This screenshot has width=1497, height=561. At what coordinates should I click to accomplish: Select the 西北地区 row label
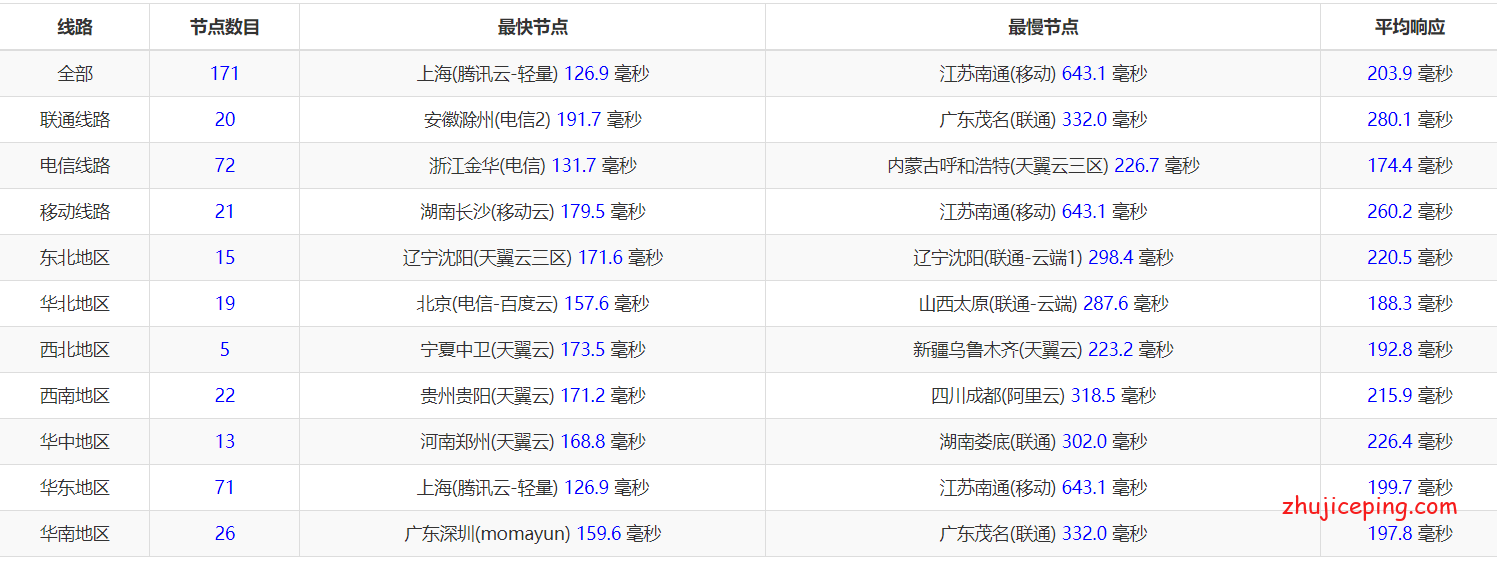pos(75,350)
